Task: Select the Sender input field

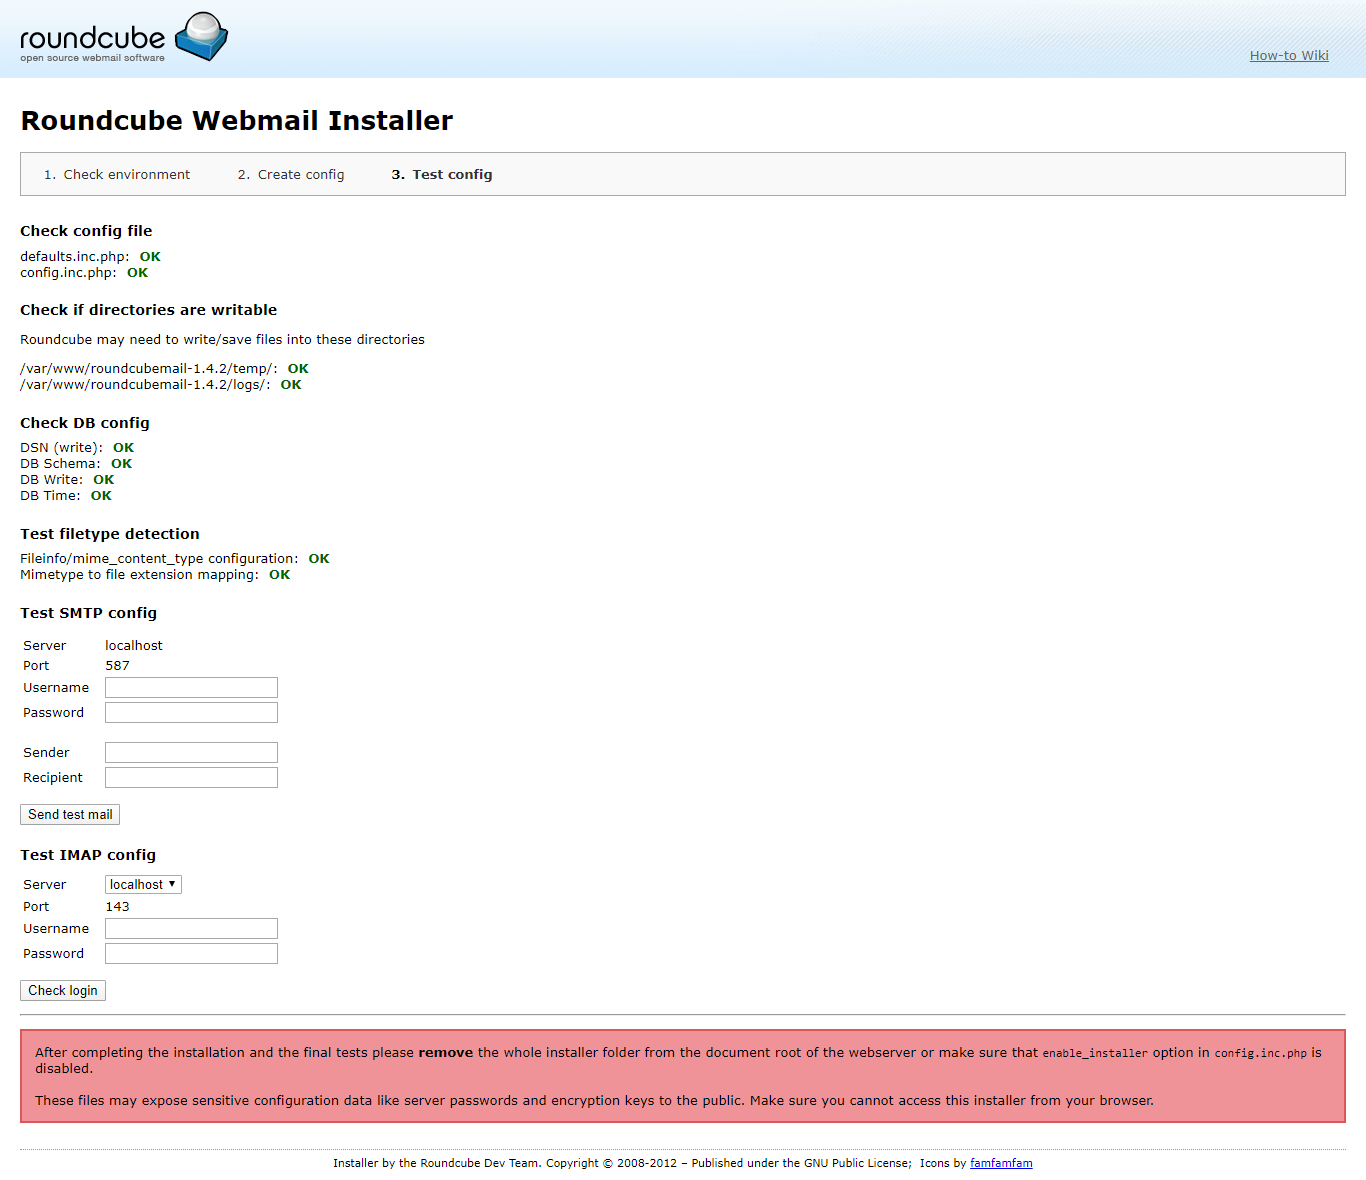Action: point(191,753)
